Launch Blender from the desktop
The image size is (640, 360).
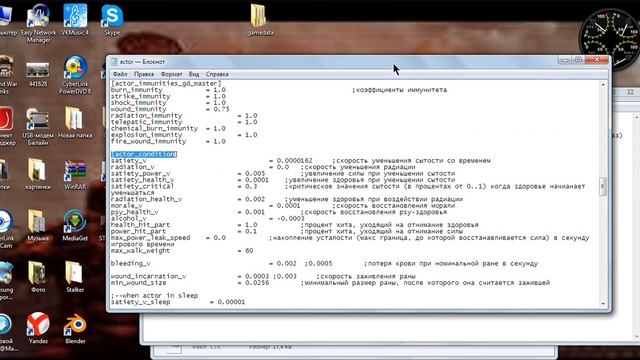[75, 329]
